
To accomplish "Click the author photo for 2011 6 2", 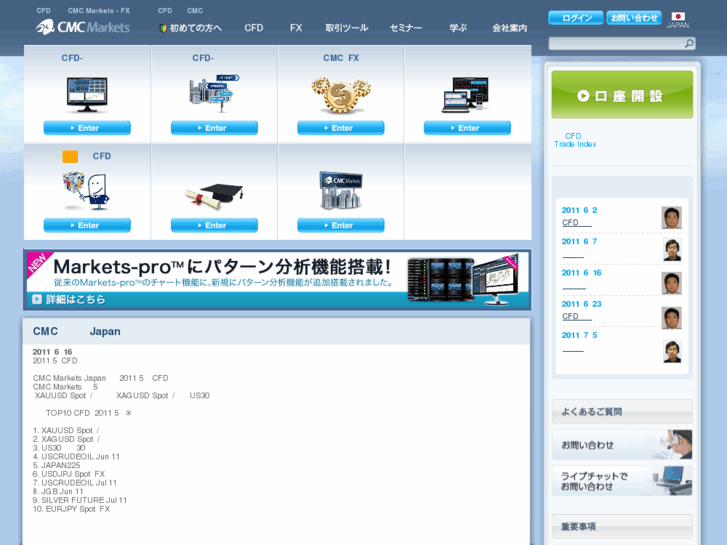I will 671,218.
